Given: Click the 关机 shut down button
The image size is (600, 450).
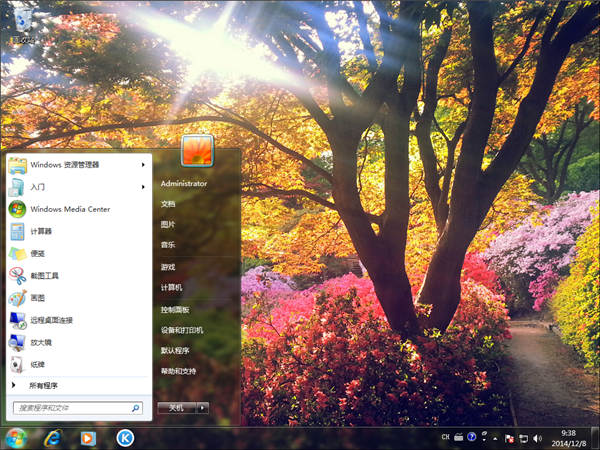Looking at the screenshot, I should click(177, 408).
